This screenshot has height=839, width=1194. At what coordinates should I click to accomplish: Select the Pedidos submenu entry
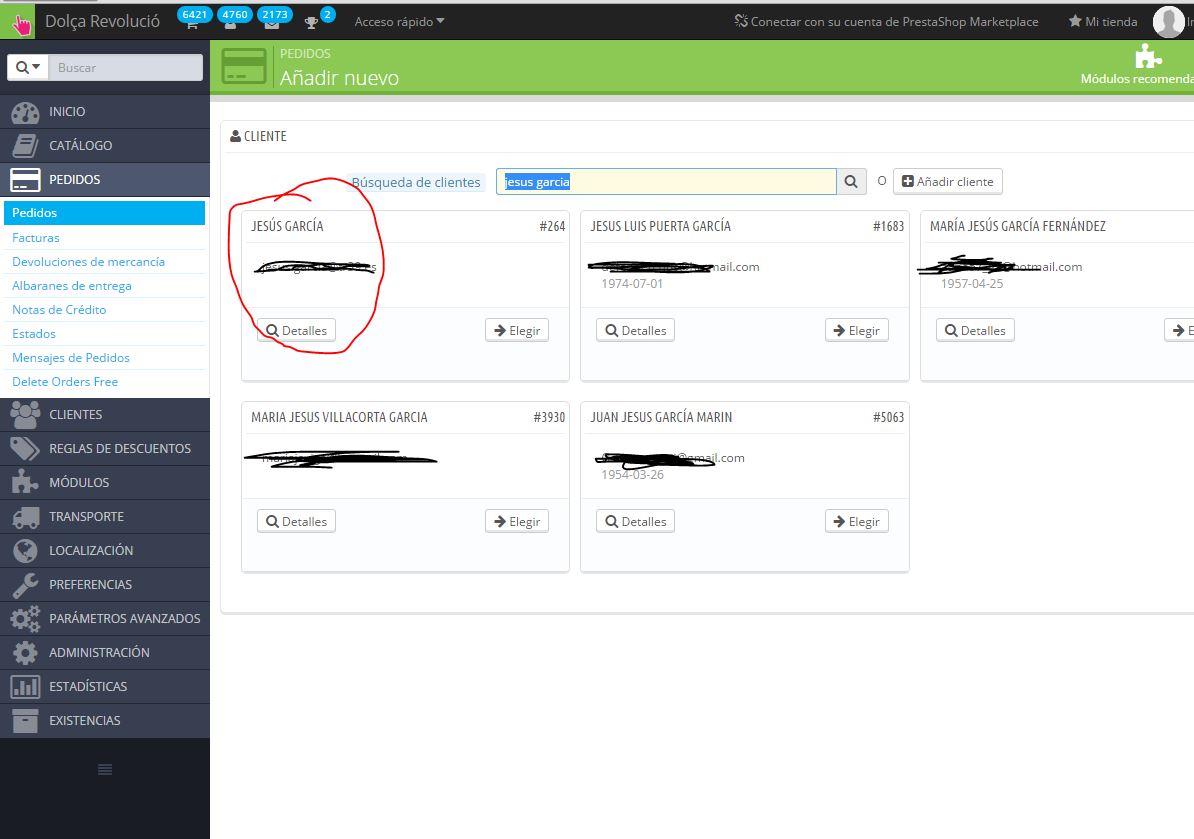tap(104, 212)
